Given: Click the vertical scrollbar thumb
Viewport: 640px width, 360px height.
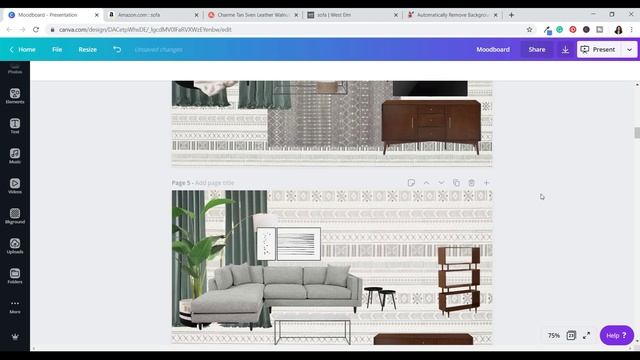Looking at the screenshot, I should [x=637, y=133].
